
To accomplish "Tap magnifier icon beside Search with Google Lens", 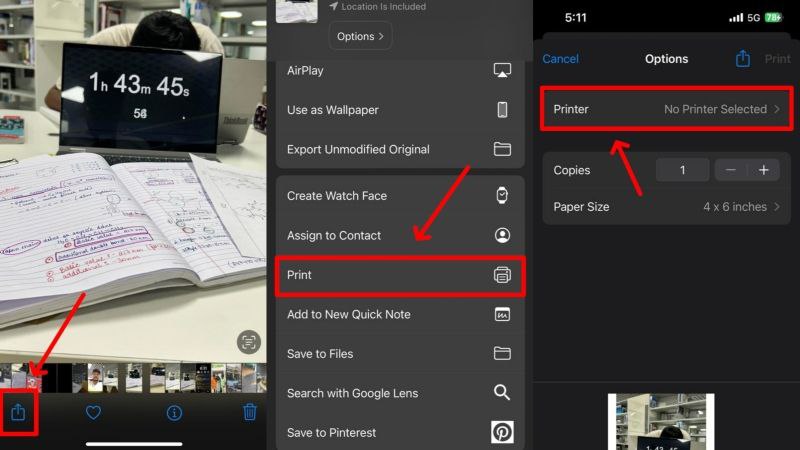I will click(502, 392).
